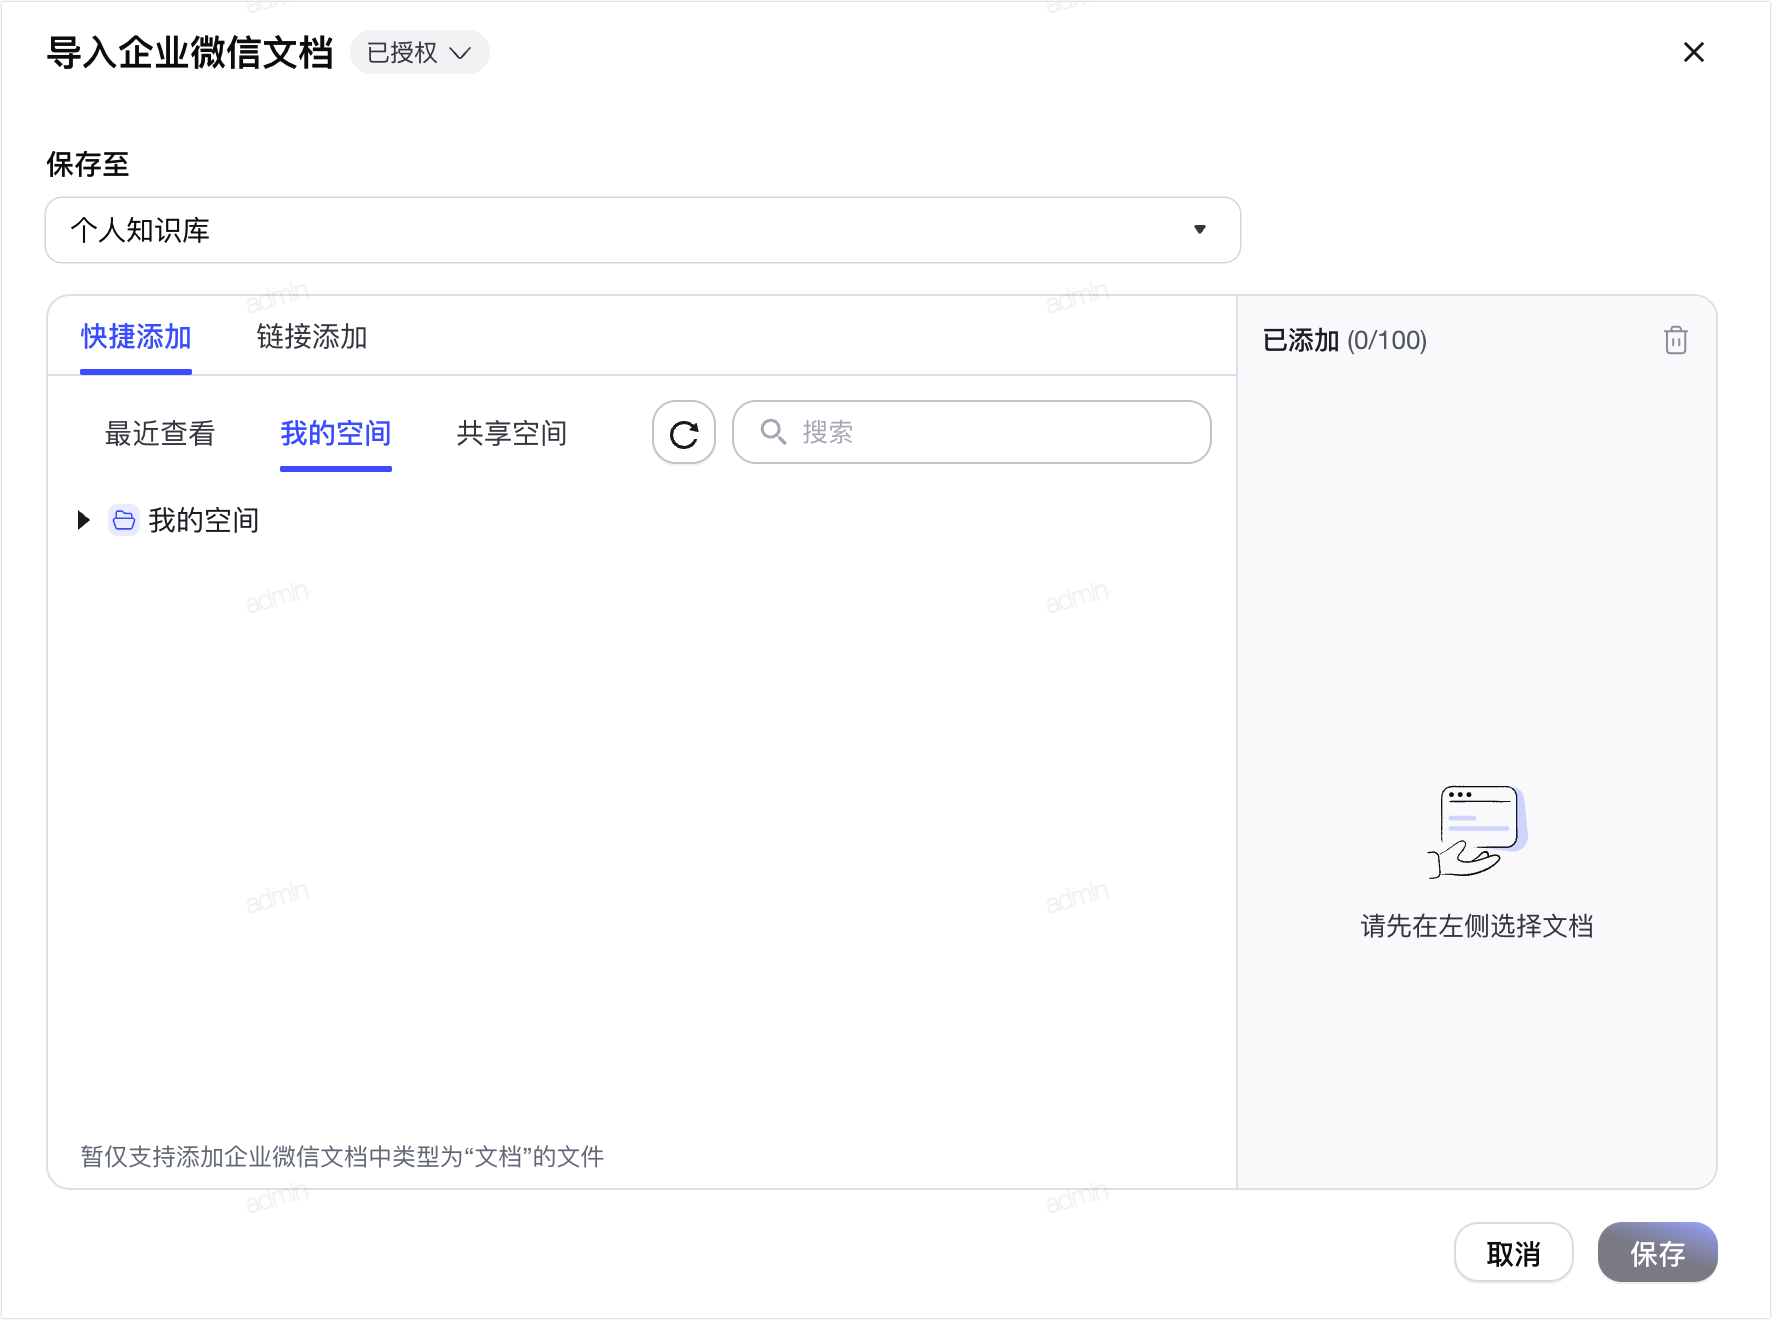Close the import dialog with the X icon
The image size is (1772, 1320).
(x=1693, y=52)
